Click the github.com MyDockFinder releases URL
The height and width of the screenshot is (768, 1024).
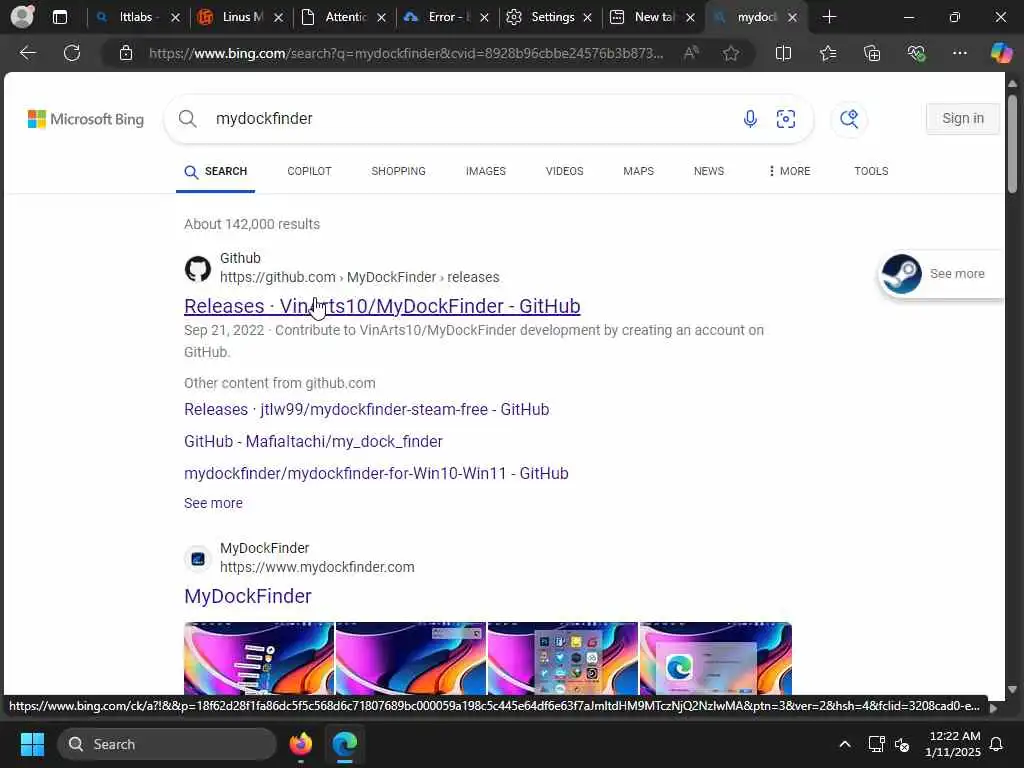(x=359, y=277)
